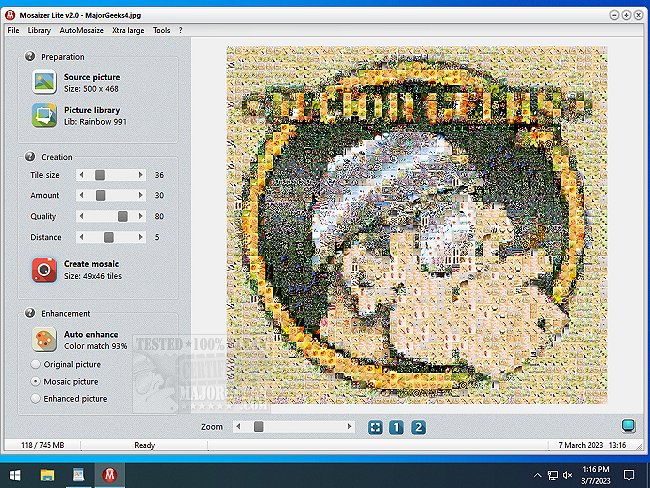
Task: Open the ? help menu
Action: point(181,30)
